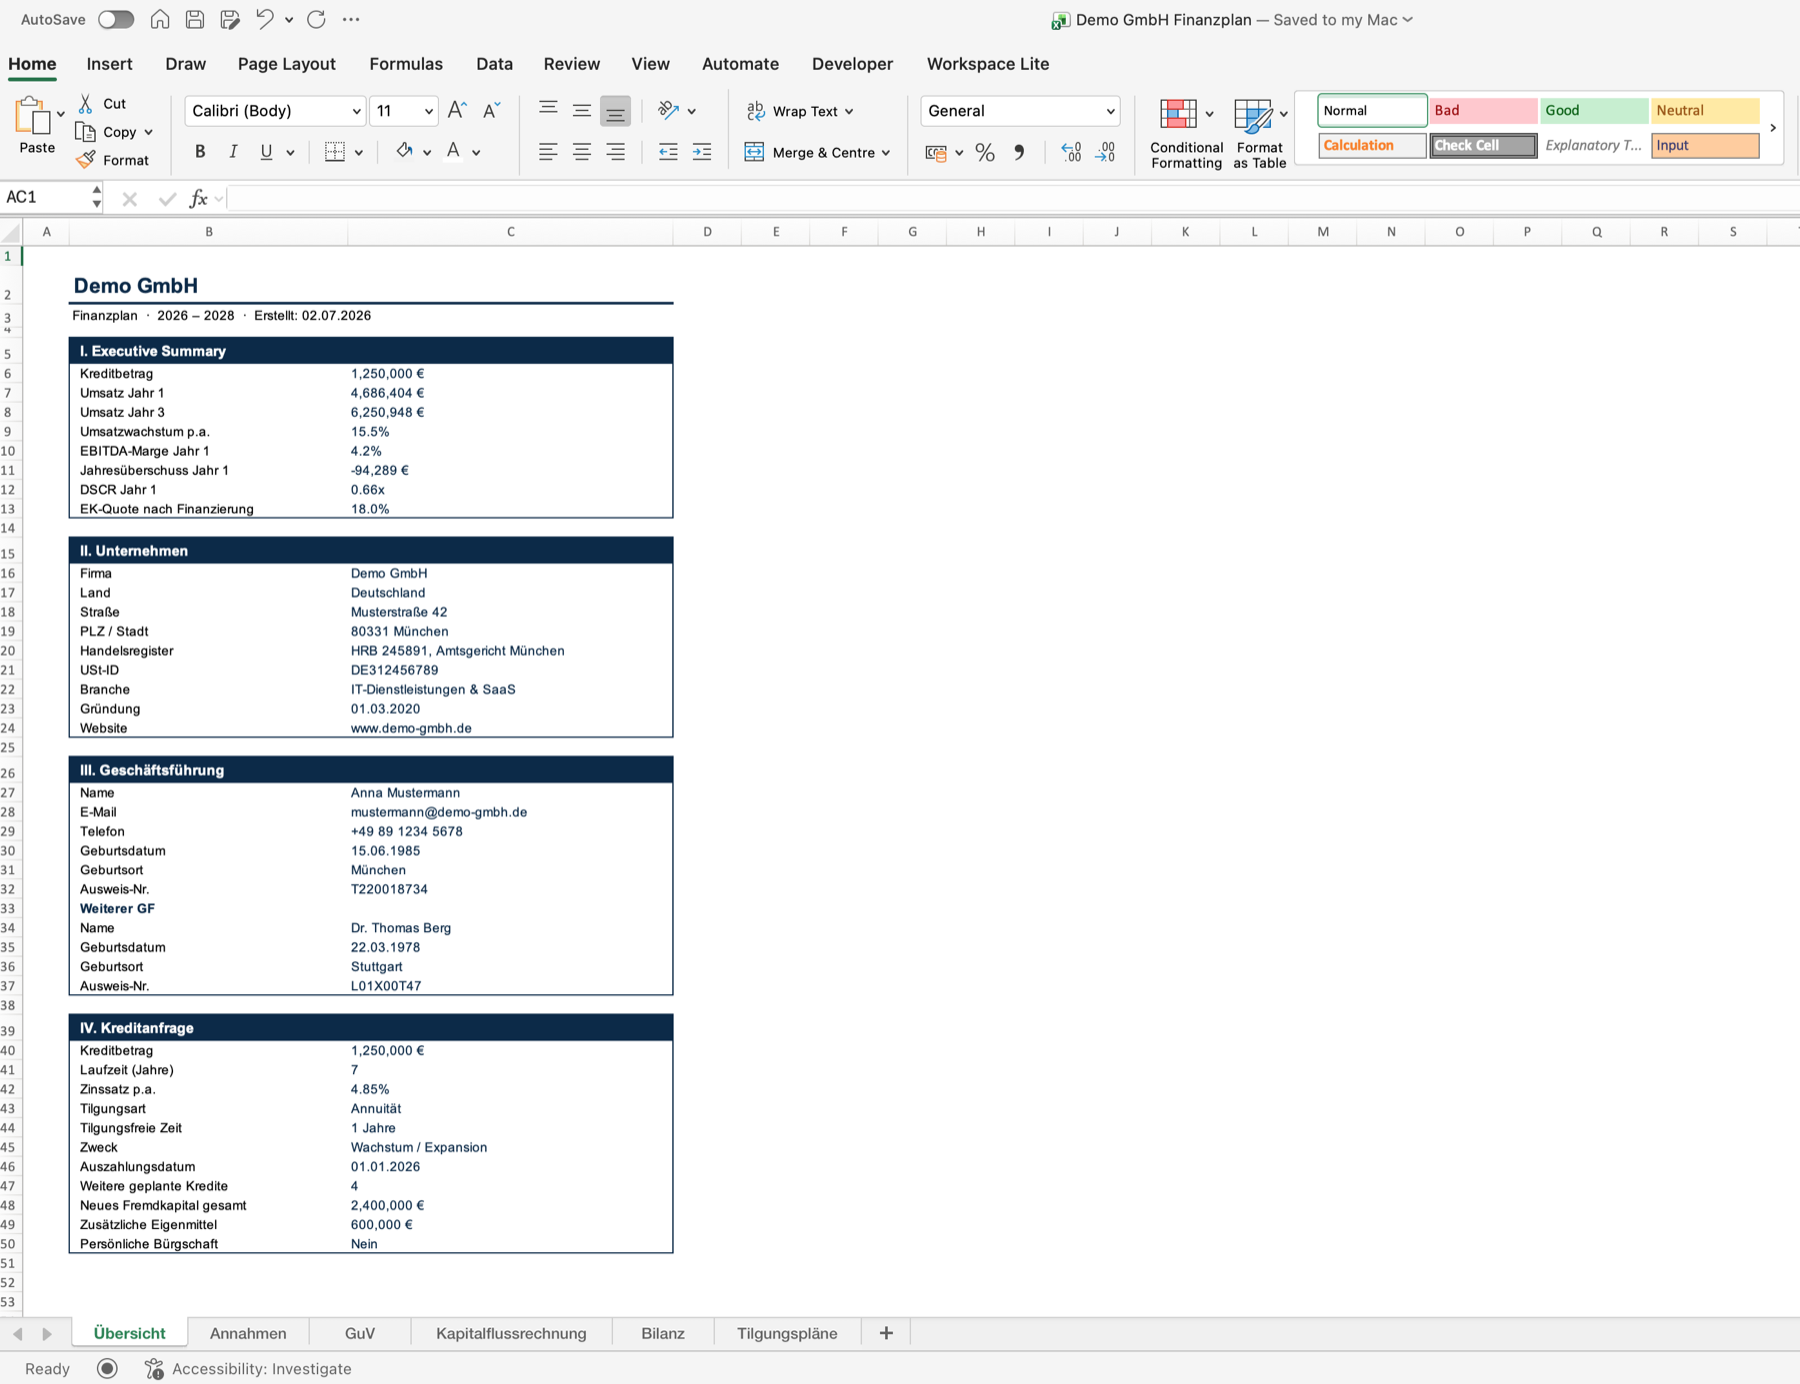Apply comma style

point(1019,152)
